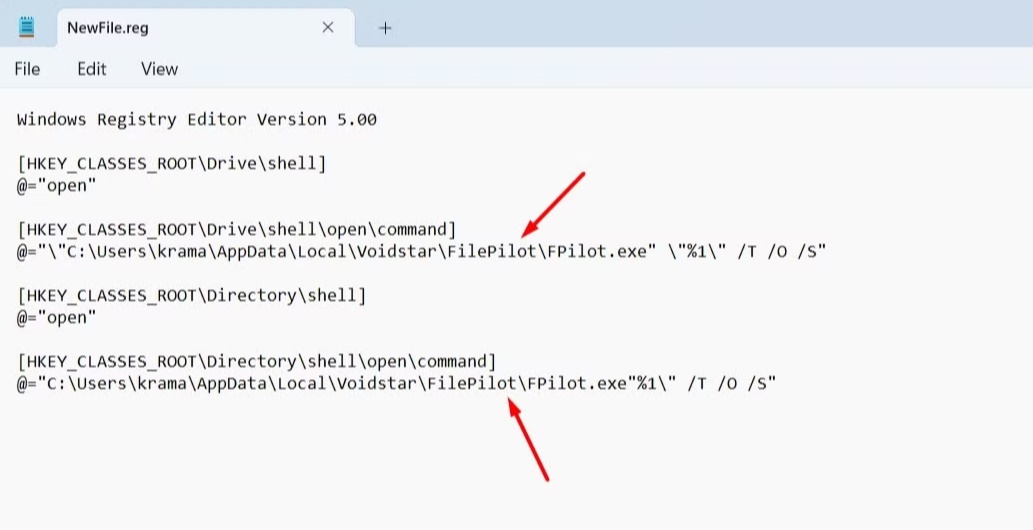Screen dimensions: 1033x530
Task: Close the NewFile.reg tab
Action: click(x=327, y=27)
